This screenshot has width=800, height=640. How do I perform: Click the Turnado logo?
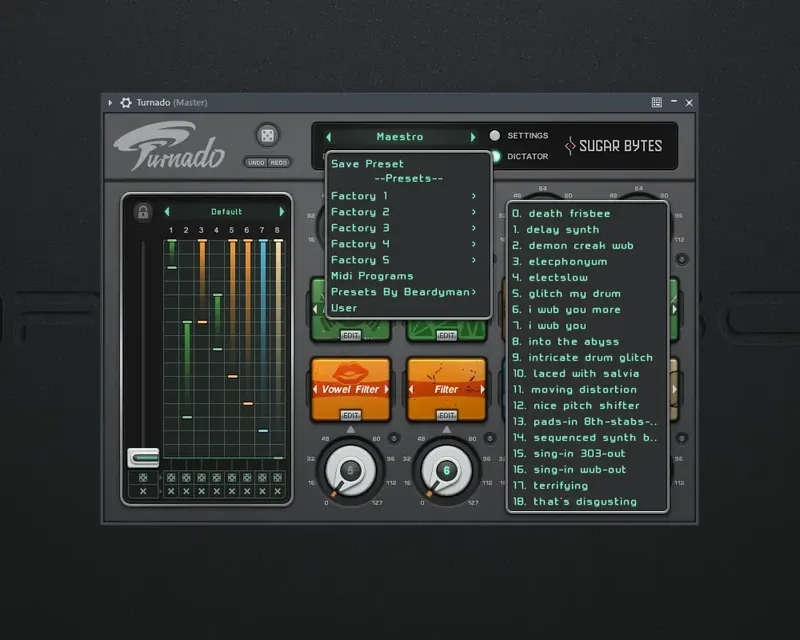click(x=169, y=146)
